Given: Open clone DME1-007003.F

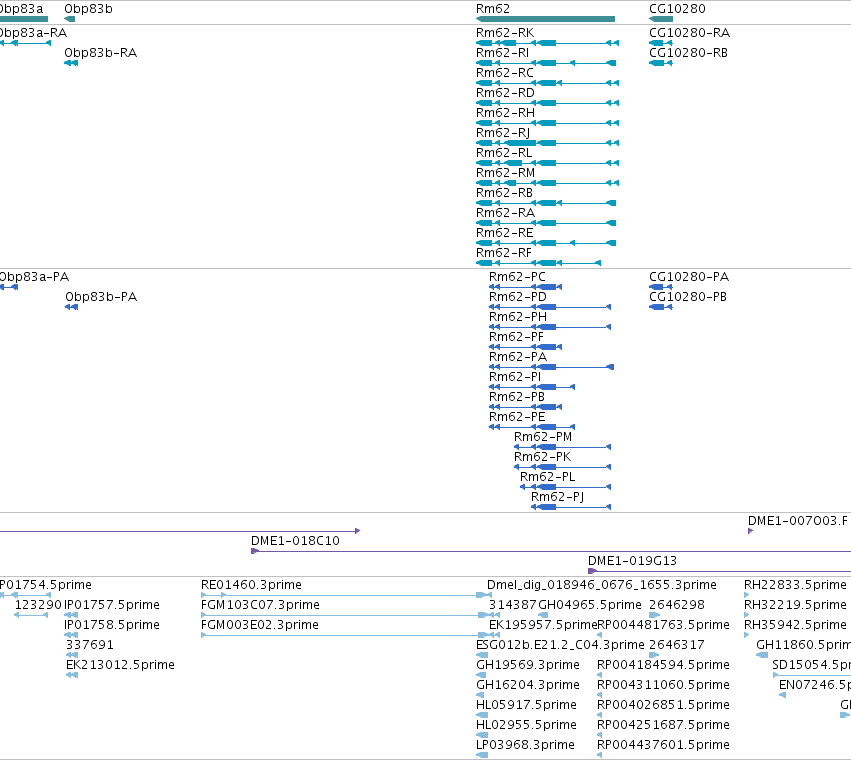Looking at the screenshot, I should point(751,531).
